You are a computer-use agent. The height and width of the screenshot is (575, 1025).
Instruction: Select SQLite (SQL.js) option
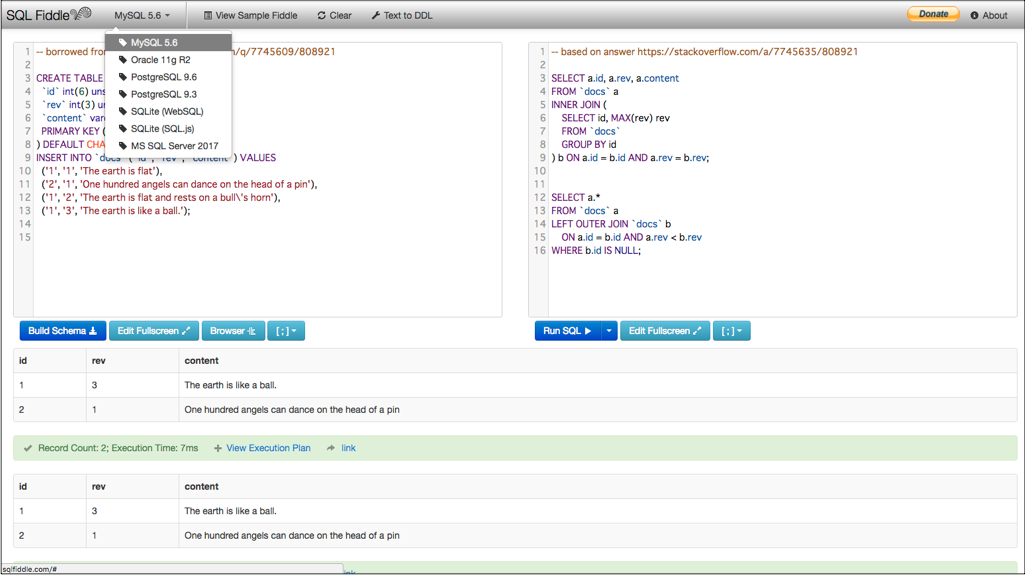point(169,129)
